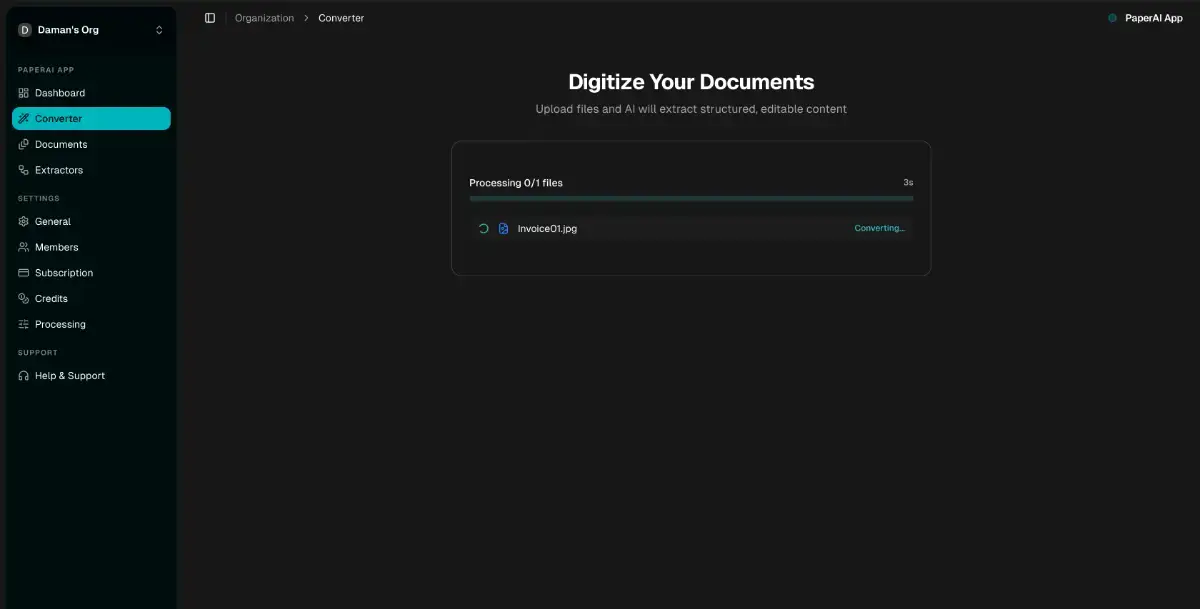Click the Help headset icon
Viewport: 1200px width, 609px height.
24,376
